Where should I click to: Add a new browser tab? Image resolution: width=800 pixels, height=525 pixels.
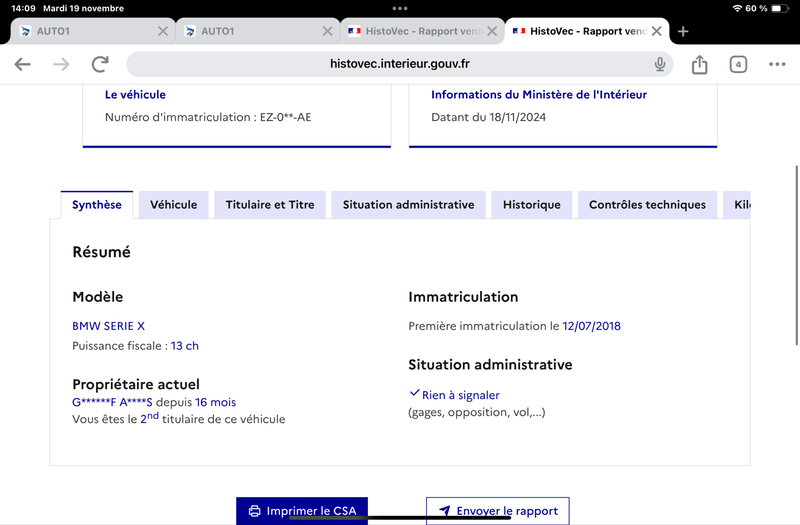coord(683,32)
